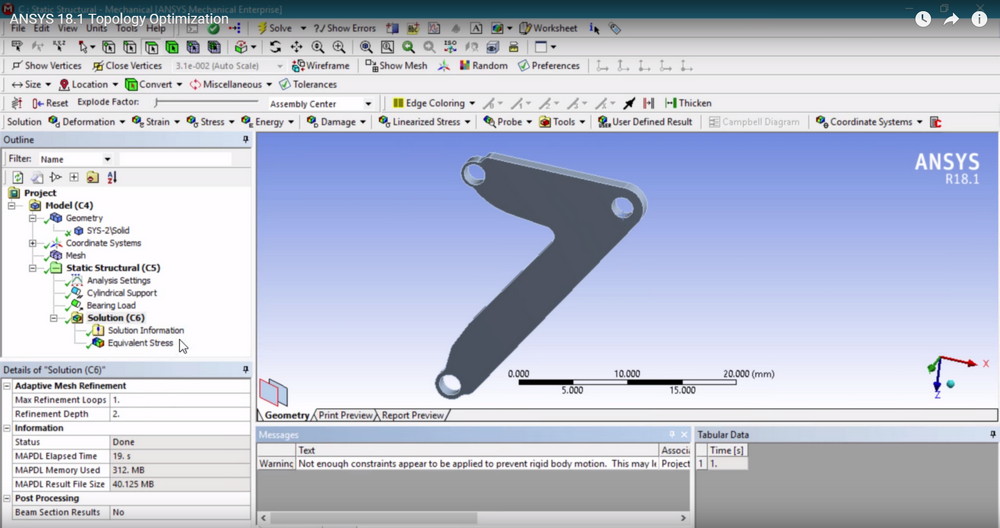Open the Worksheet view
1000x528 pixels.
click(548, 28)
